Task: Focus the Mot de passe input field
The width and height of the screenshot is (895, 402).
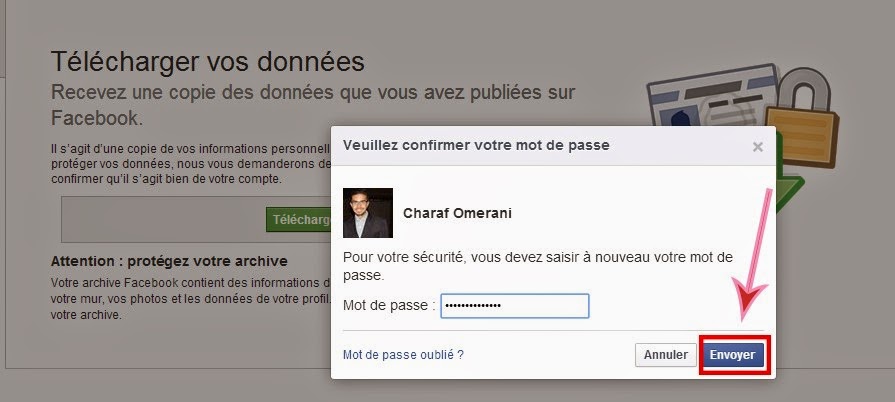Action: point(515,305)
